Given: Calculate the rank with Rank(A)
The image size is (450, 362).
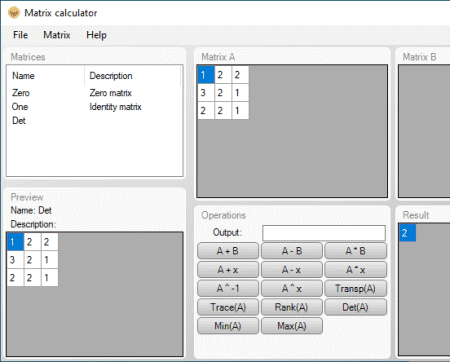Looking at the screenshot, I should coord(292,307).
